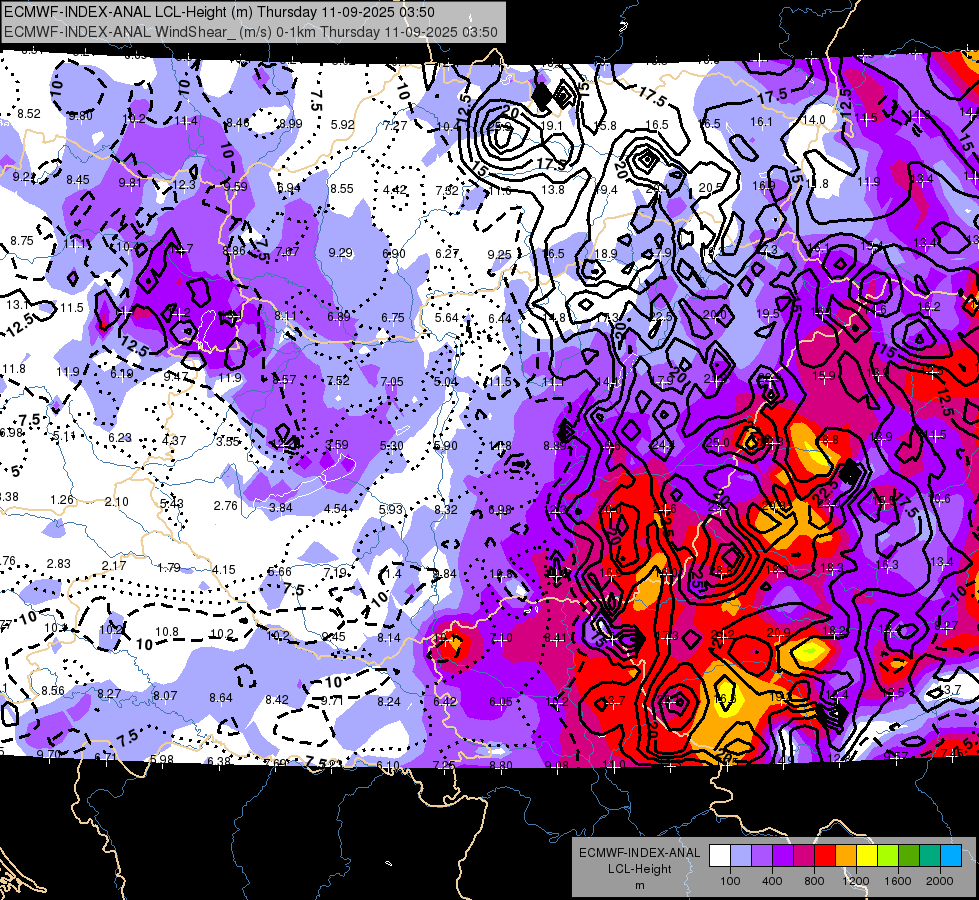Click the map value "10.8"
This screenshot has height=900, width=979.
(167, 631)
